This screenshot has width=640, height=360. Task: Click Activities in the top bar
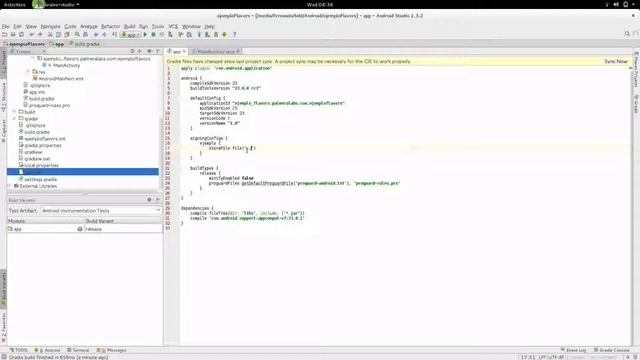pyautogui.click(x=14, y=4)
